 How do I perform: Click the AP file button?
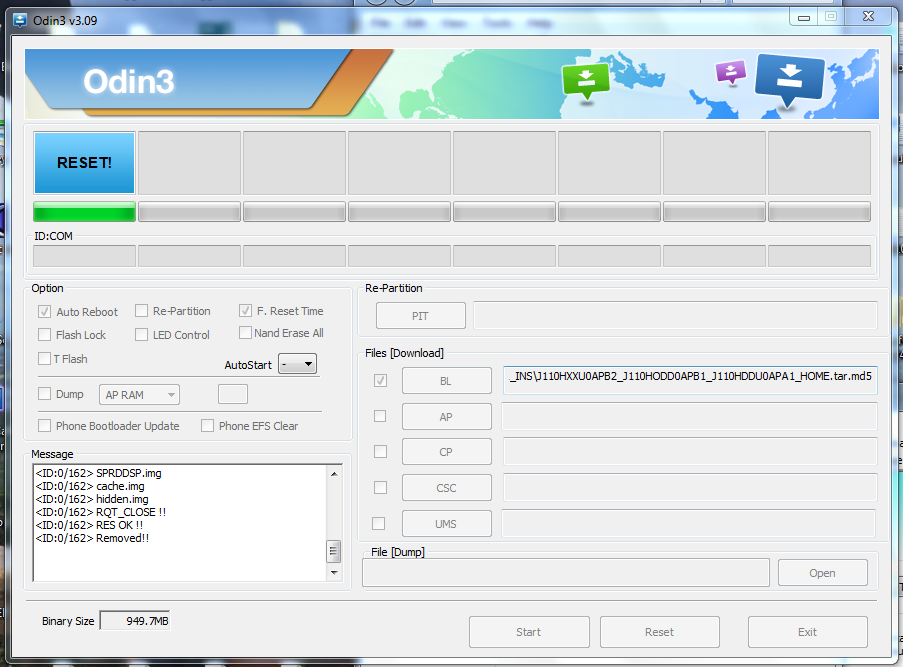pyautogui.click(x=446, y=416)
